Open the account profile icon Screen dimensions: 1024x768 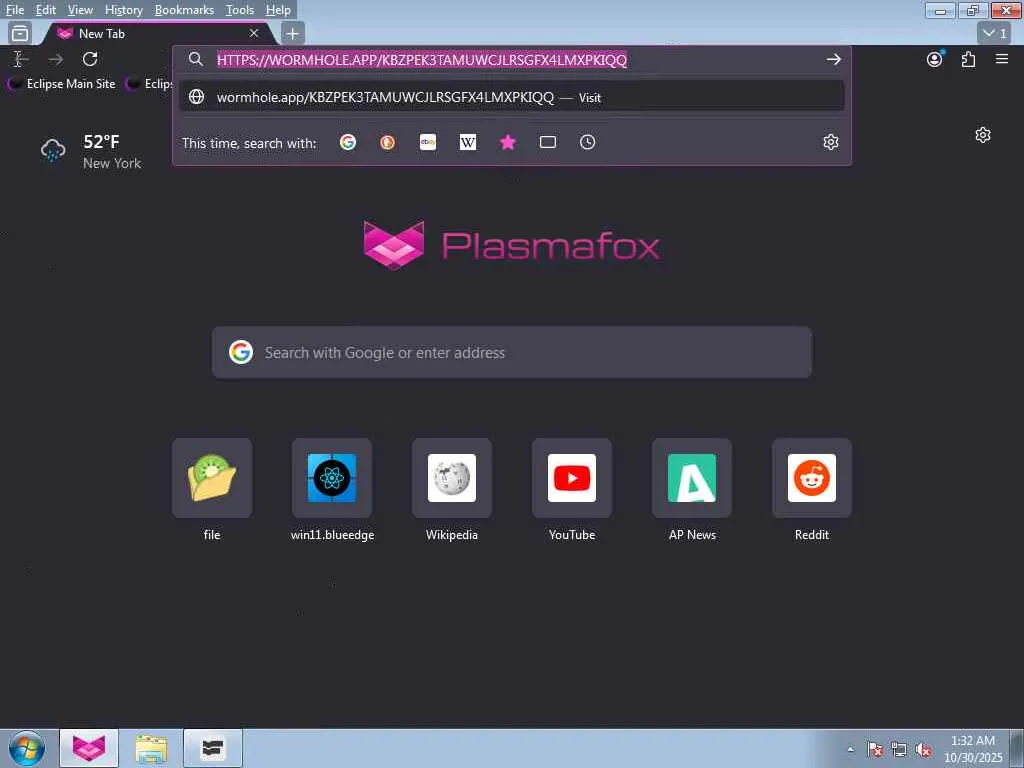tap(935, 59)
